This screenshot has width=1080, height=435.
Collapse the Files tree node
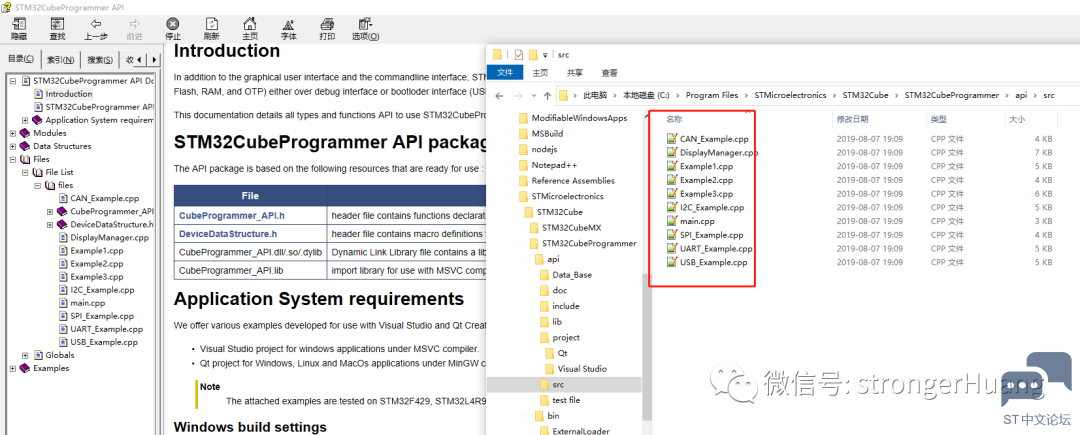point(13,159)
